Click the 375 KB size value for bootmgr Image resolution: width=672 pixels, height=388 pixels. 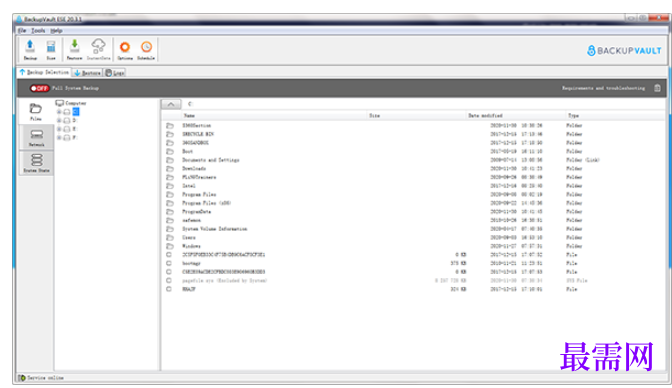coord(458,263)
